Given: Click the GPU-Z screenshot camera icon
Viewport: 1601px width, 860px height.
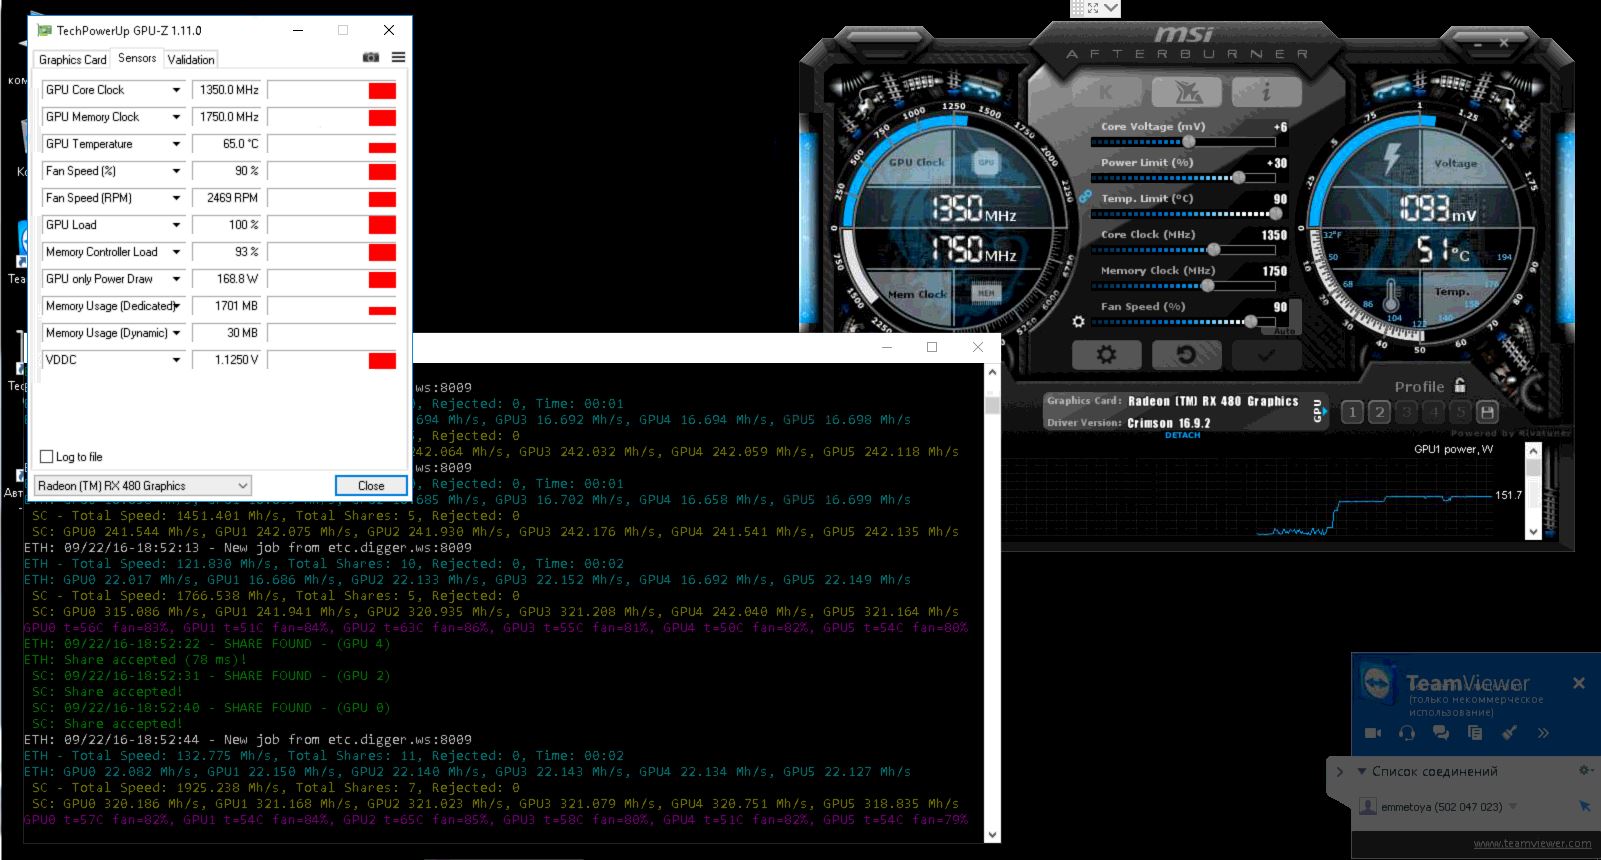Looking at the screenshot, I should point(370,58).
